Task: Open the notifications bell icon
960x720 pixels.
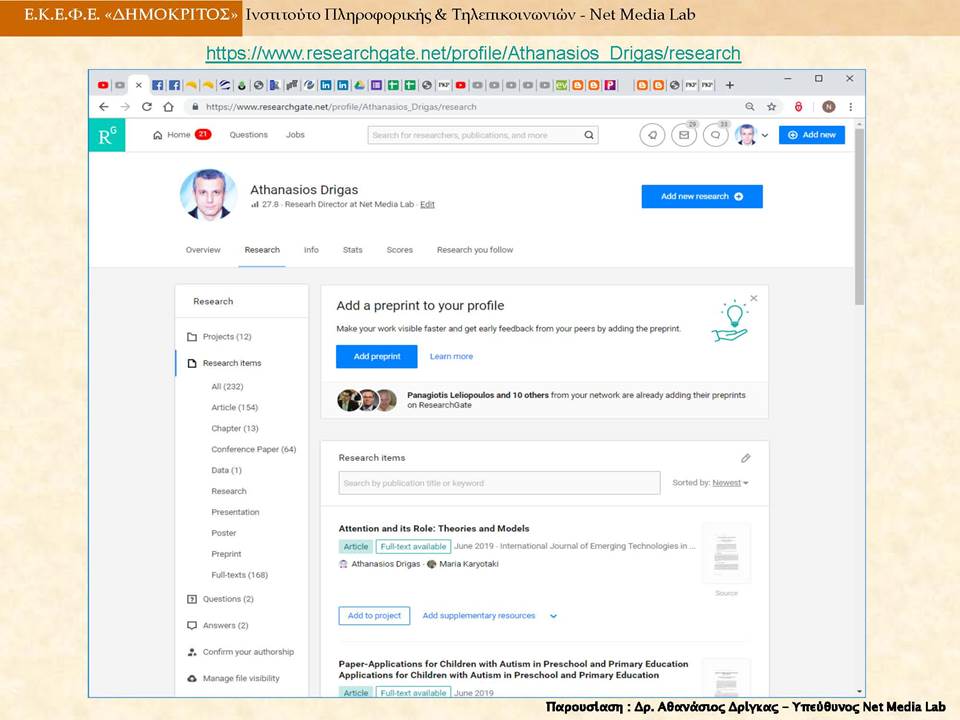Action: (652, 135)
